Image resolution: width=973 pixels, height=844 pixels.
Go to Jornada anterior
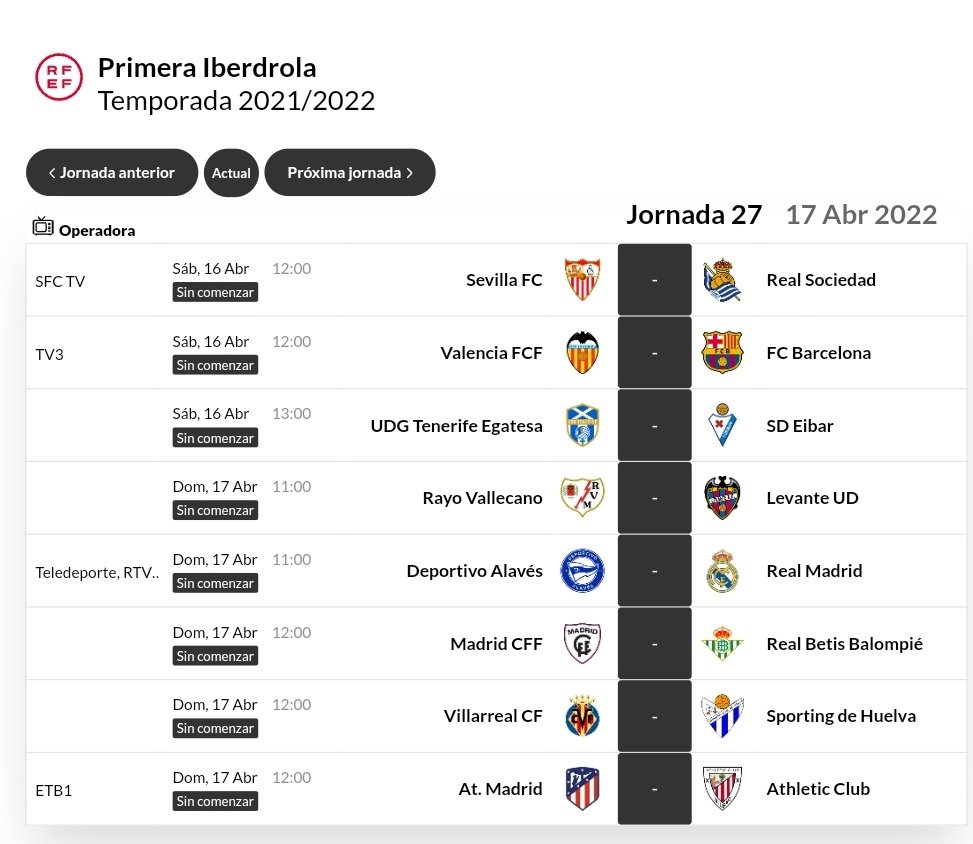tap(111, 173)
